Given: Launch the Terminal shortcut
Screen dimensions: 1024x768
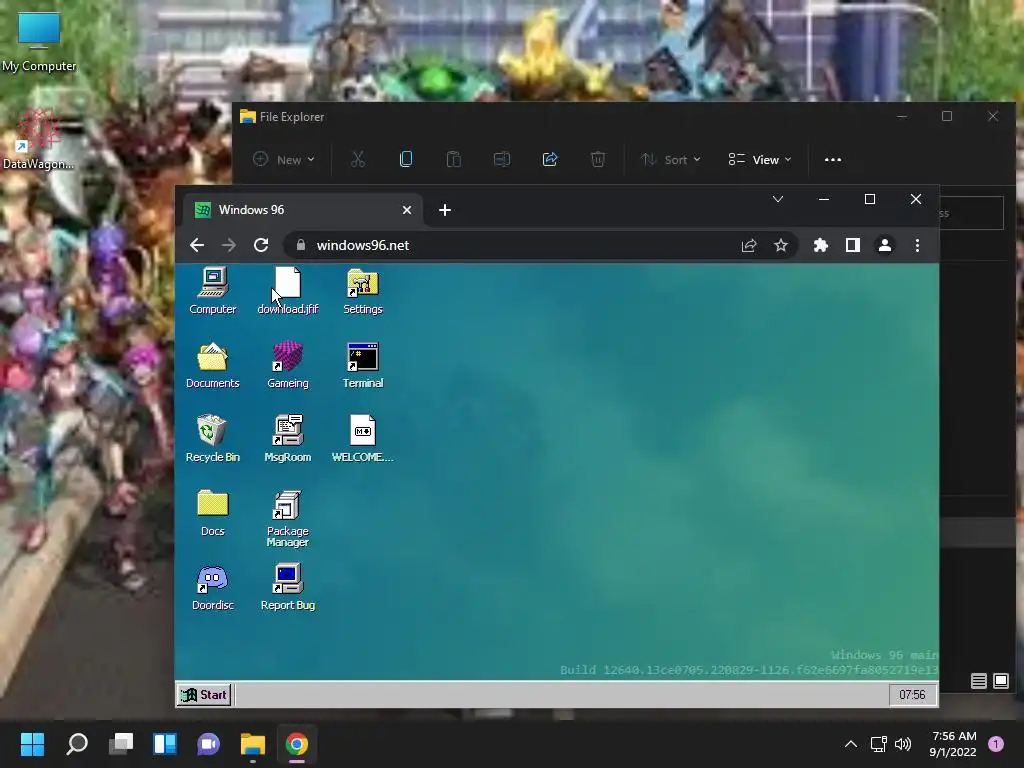Looking at the screenshot, I should (x=362, y=364).
